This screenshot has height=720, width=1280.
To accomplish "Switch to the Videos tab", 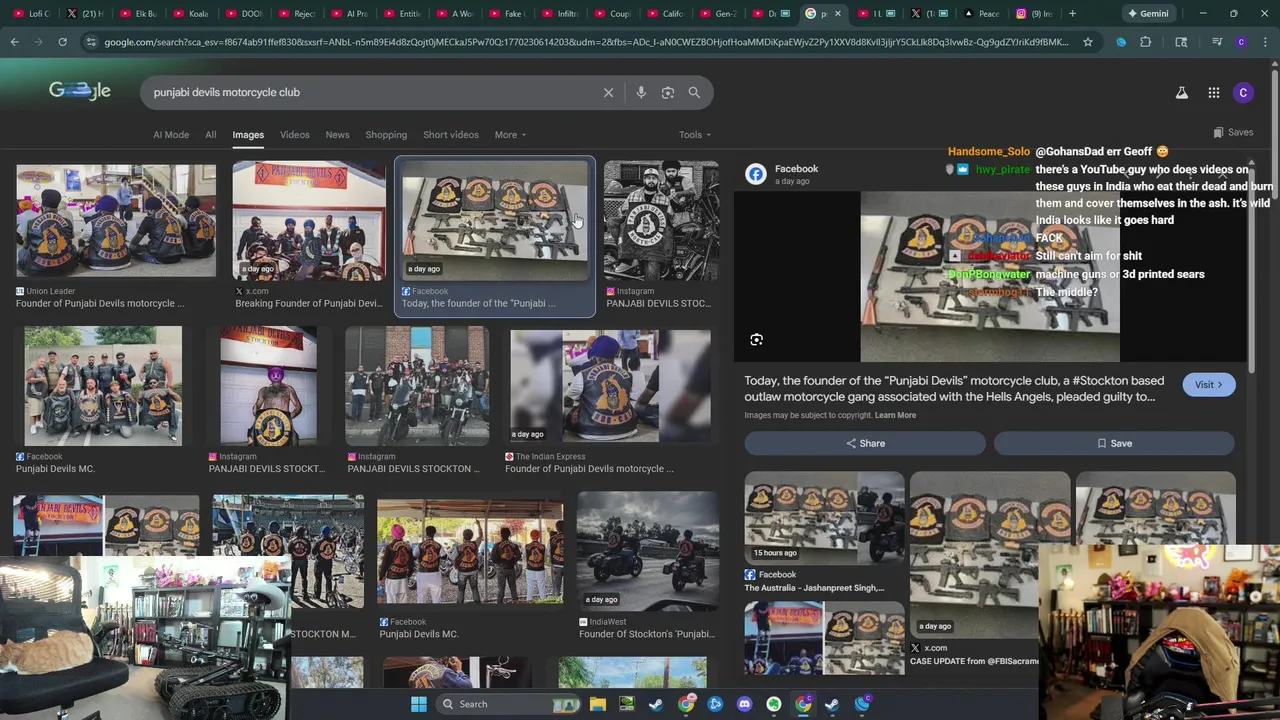I will coord(294,135).
